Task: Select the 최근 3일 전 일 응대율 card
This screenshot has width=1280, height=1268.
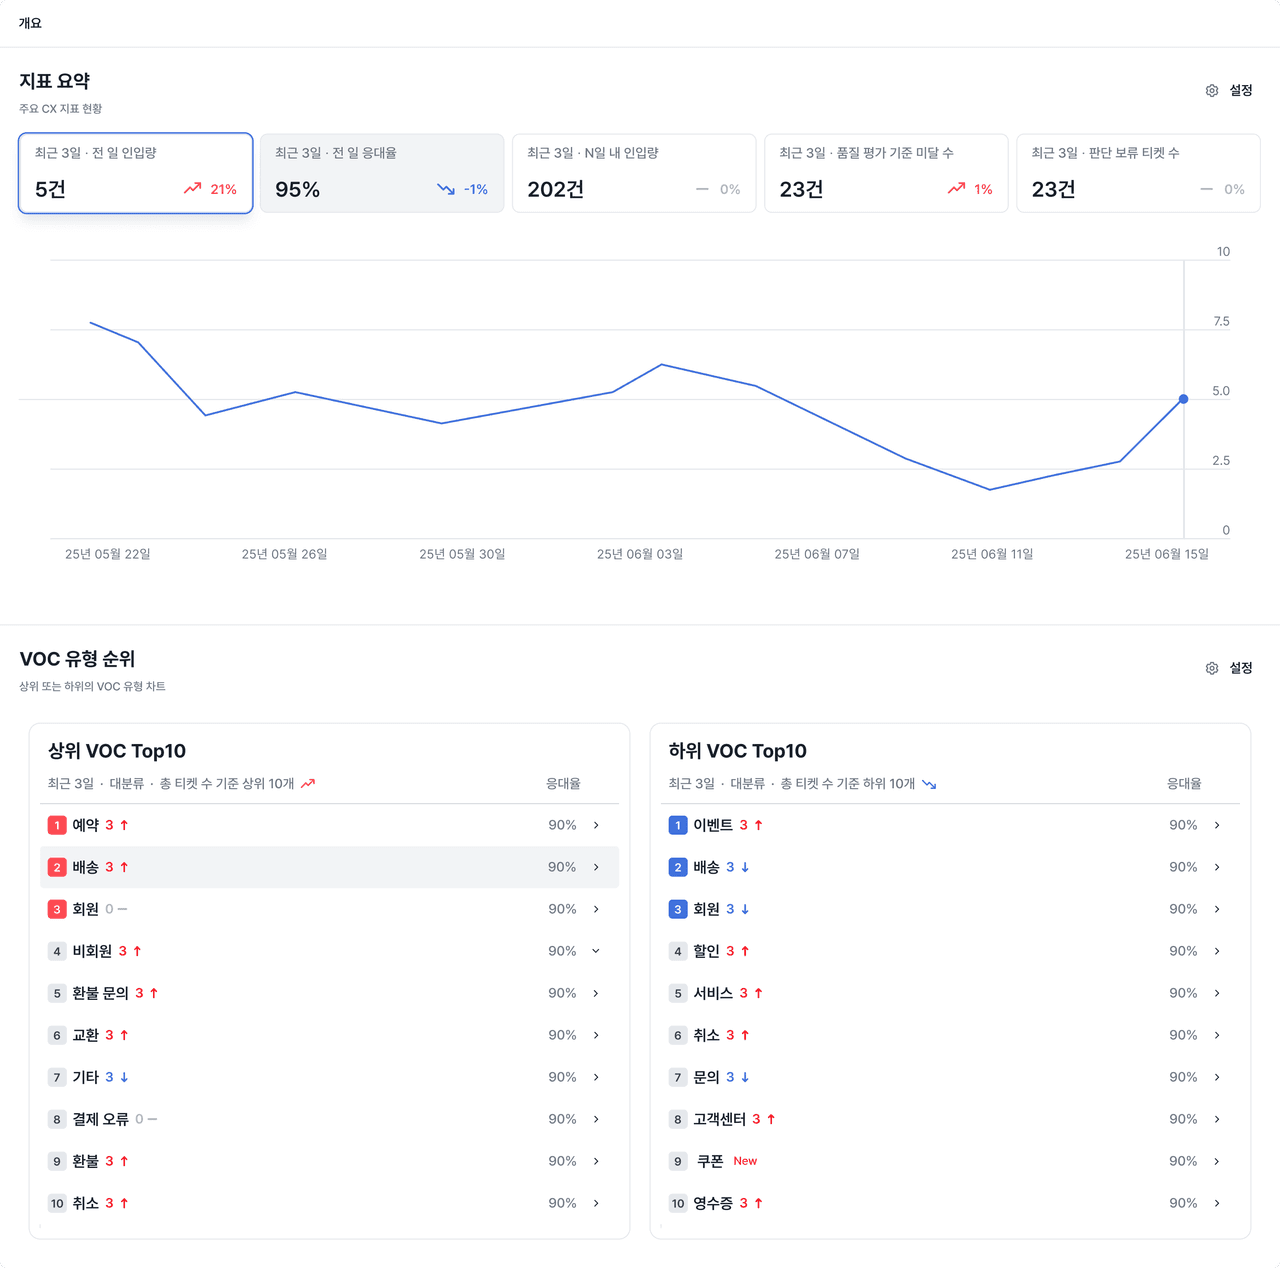Action: tap(382, 173)
